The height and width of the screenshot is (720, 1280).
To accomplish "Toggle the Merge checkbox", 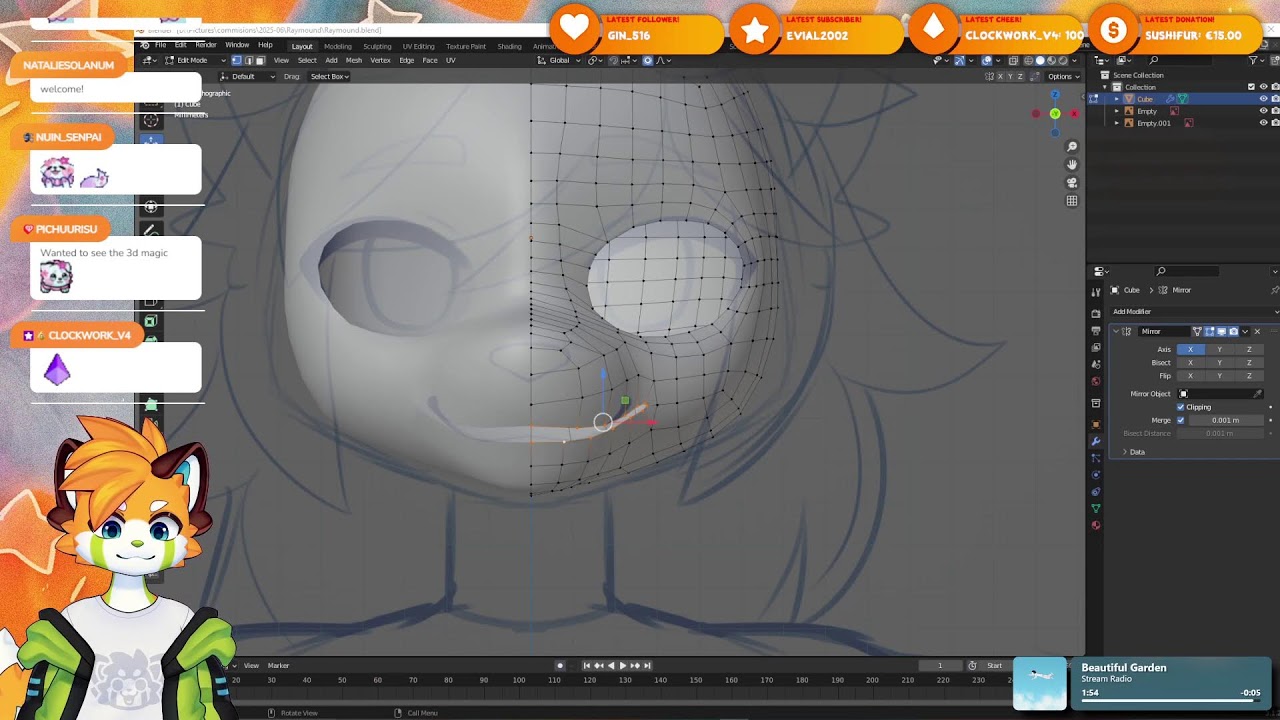I will 1181,420.
